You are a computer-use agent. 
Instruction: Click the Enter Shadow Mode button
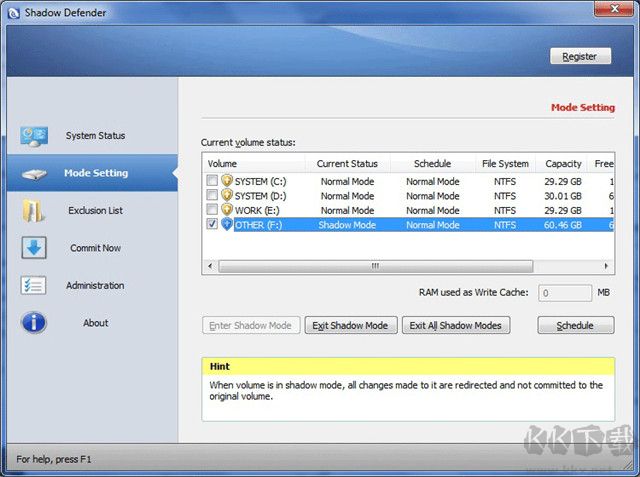[251, 326]
